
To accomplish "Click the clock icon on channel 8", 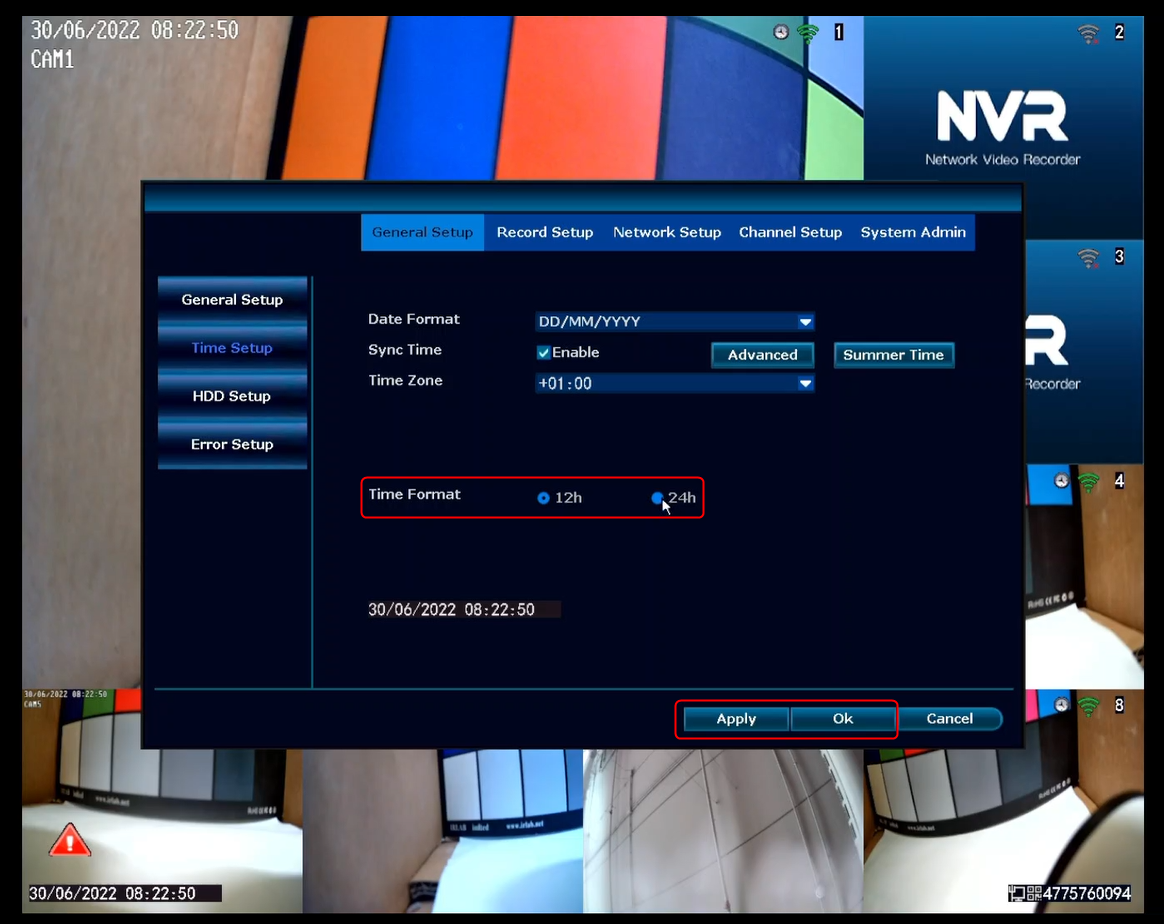I will click(x=1062, y=705).
